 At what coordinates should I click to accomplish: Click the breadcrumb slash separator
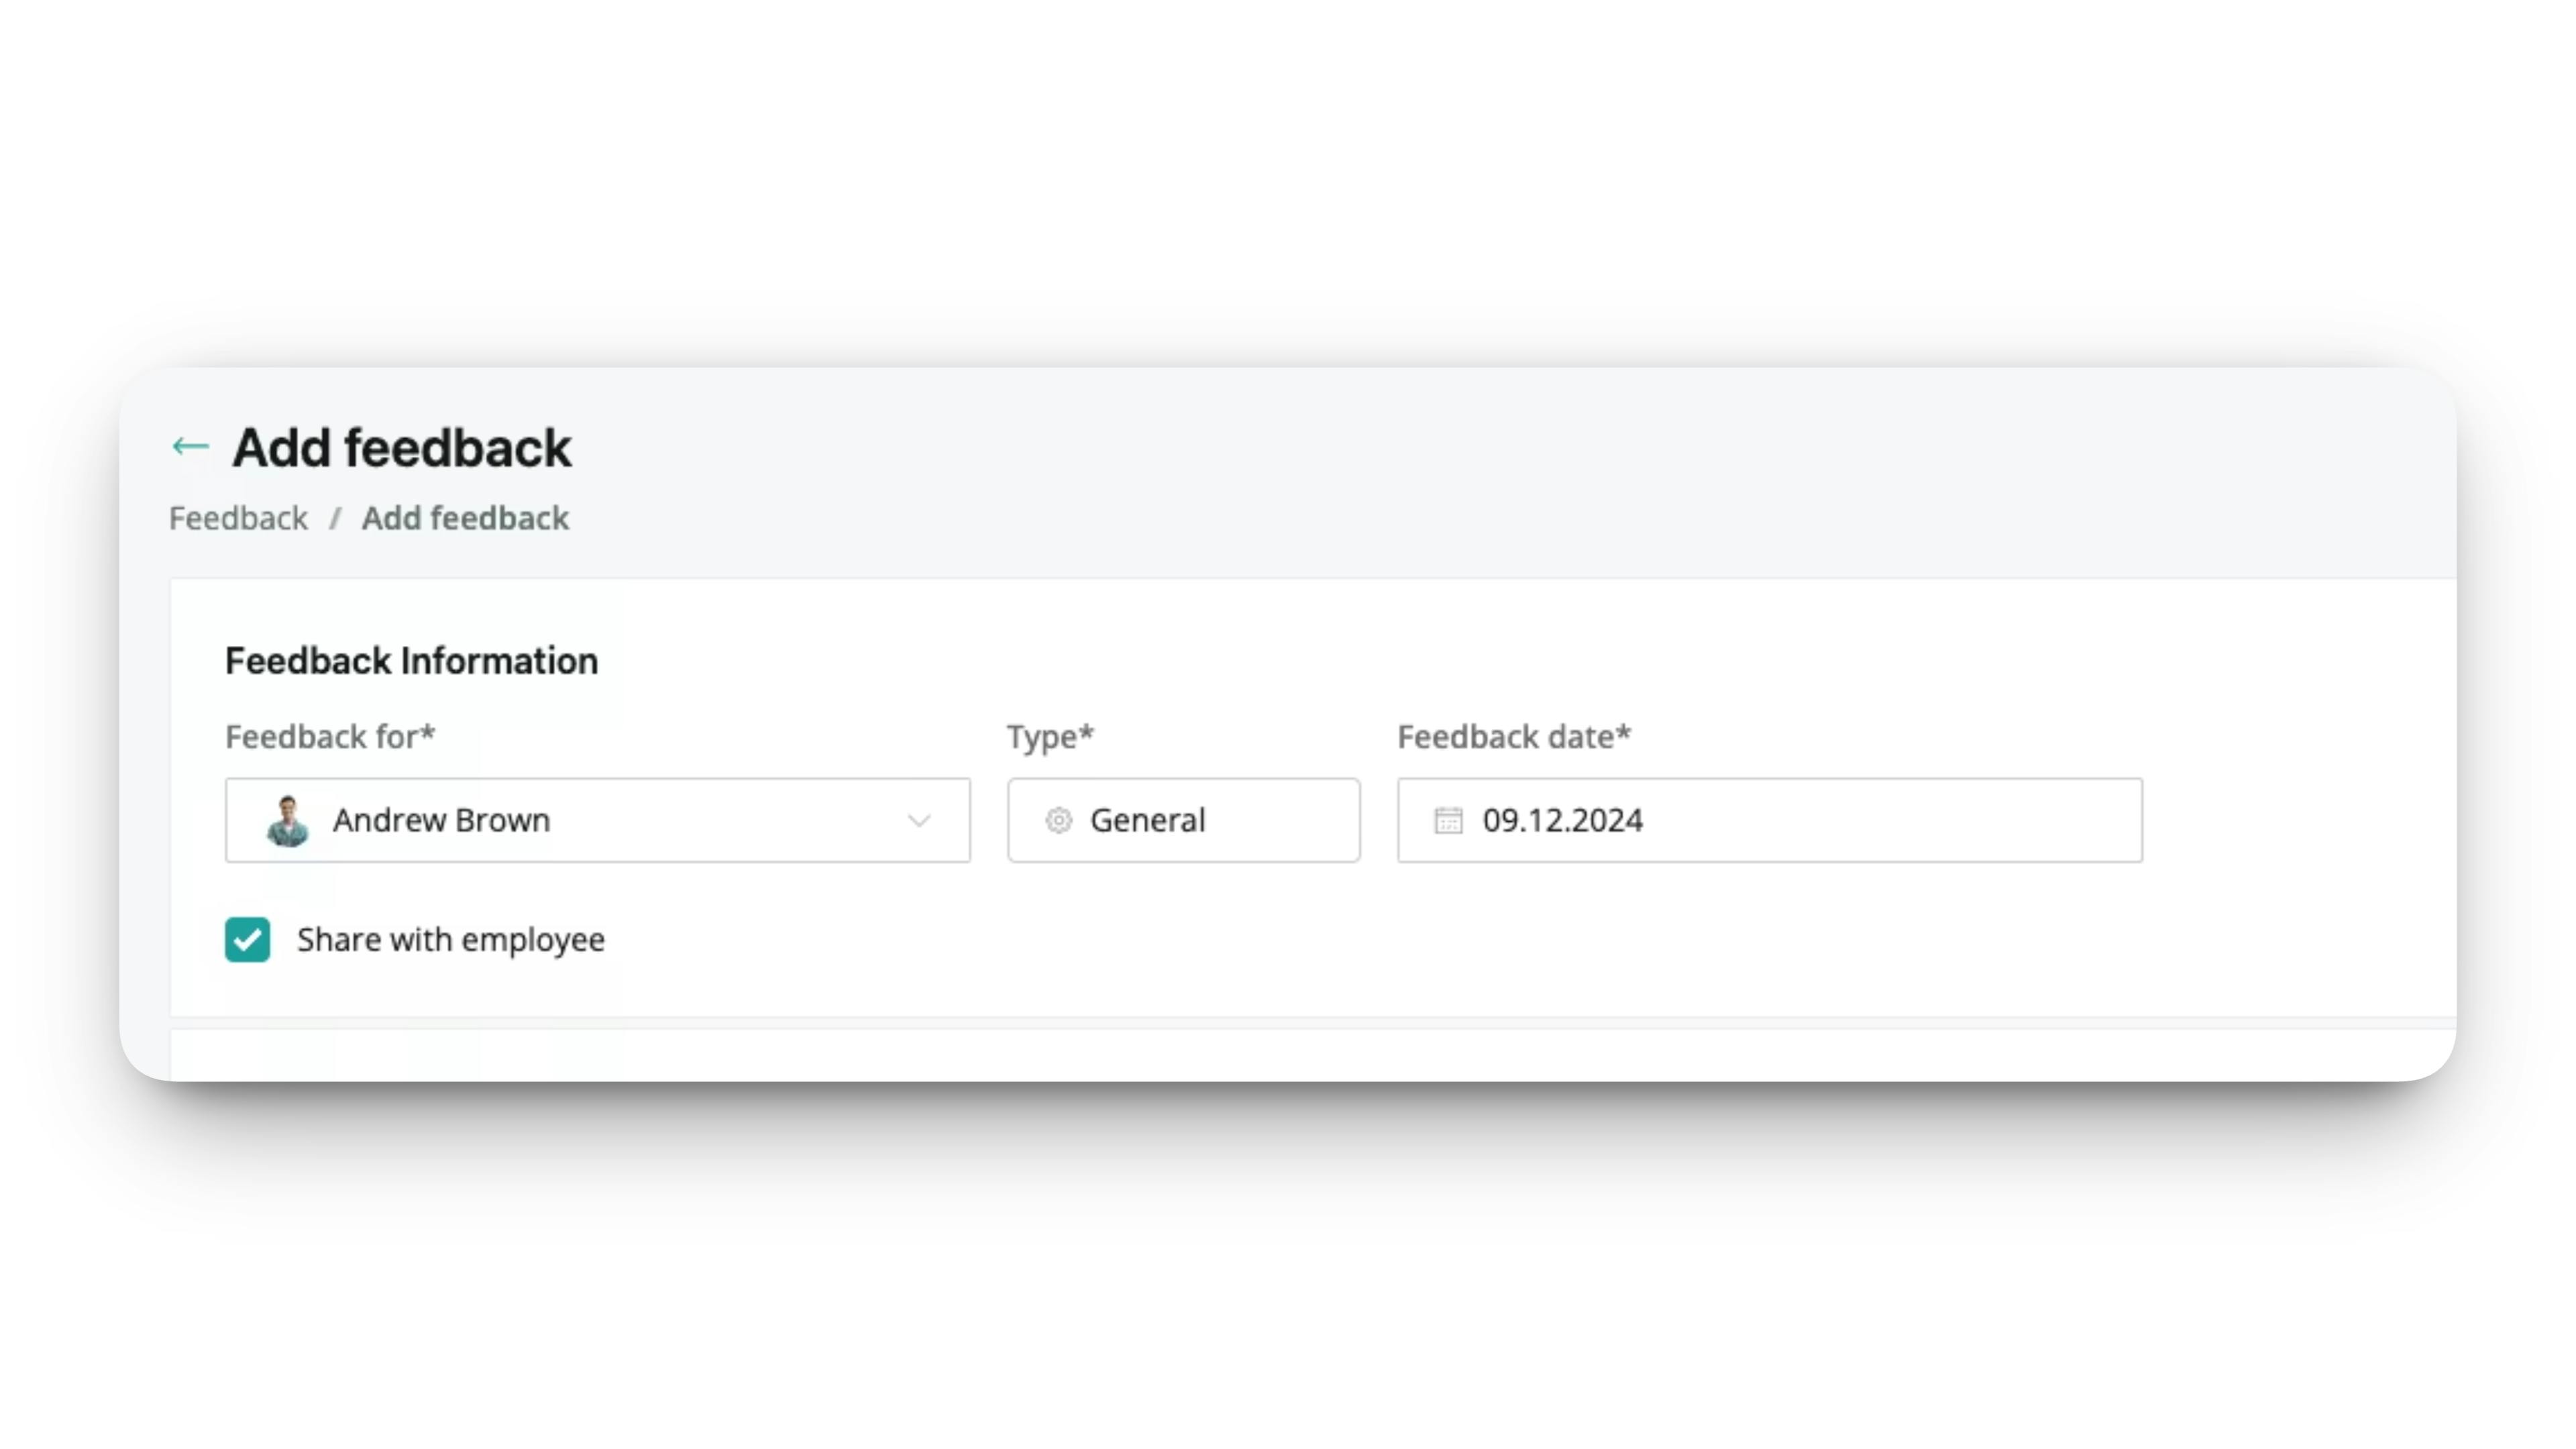pos(335,518)
